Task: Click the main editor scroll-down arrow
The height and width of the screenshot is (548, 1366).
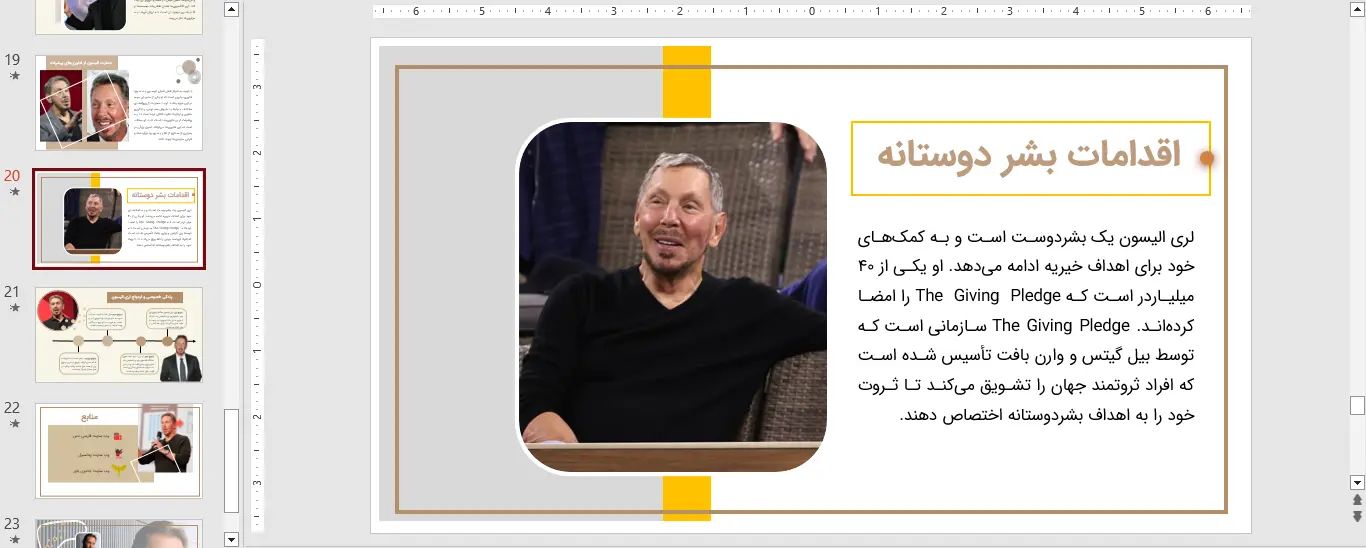Action: tap(1357, 482)
